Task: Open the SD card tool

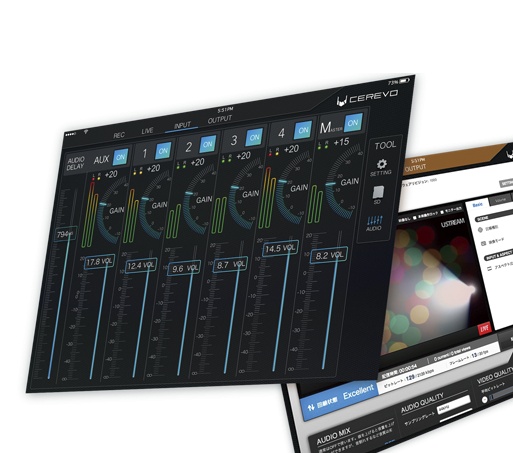Action: (378, 192)
